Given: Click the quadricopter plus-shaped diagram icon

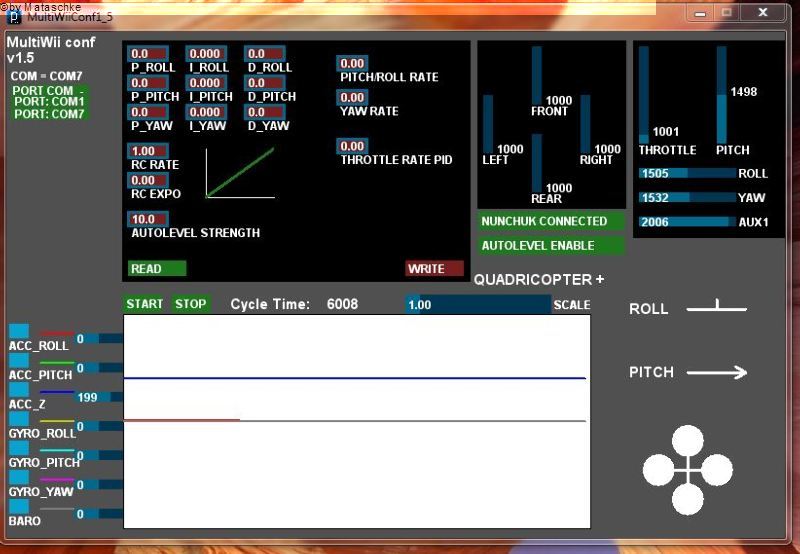Looking at the screenshot, I should [x=687, y=470].
